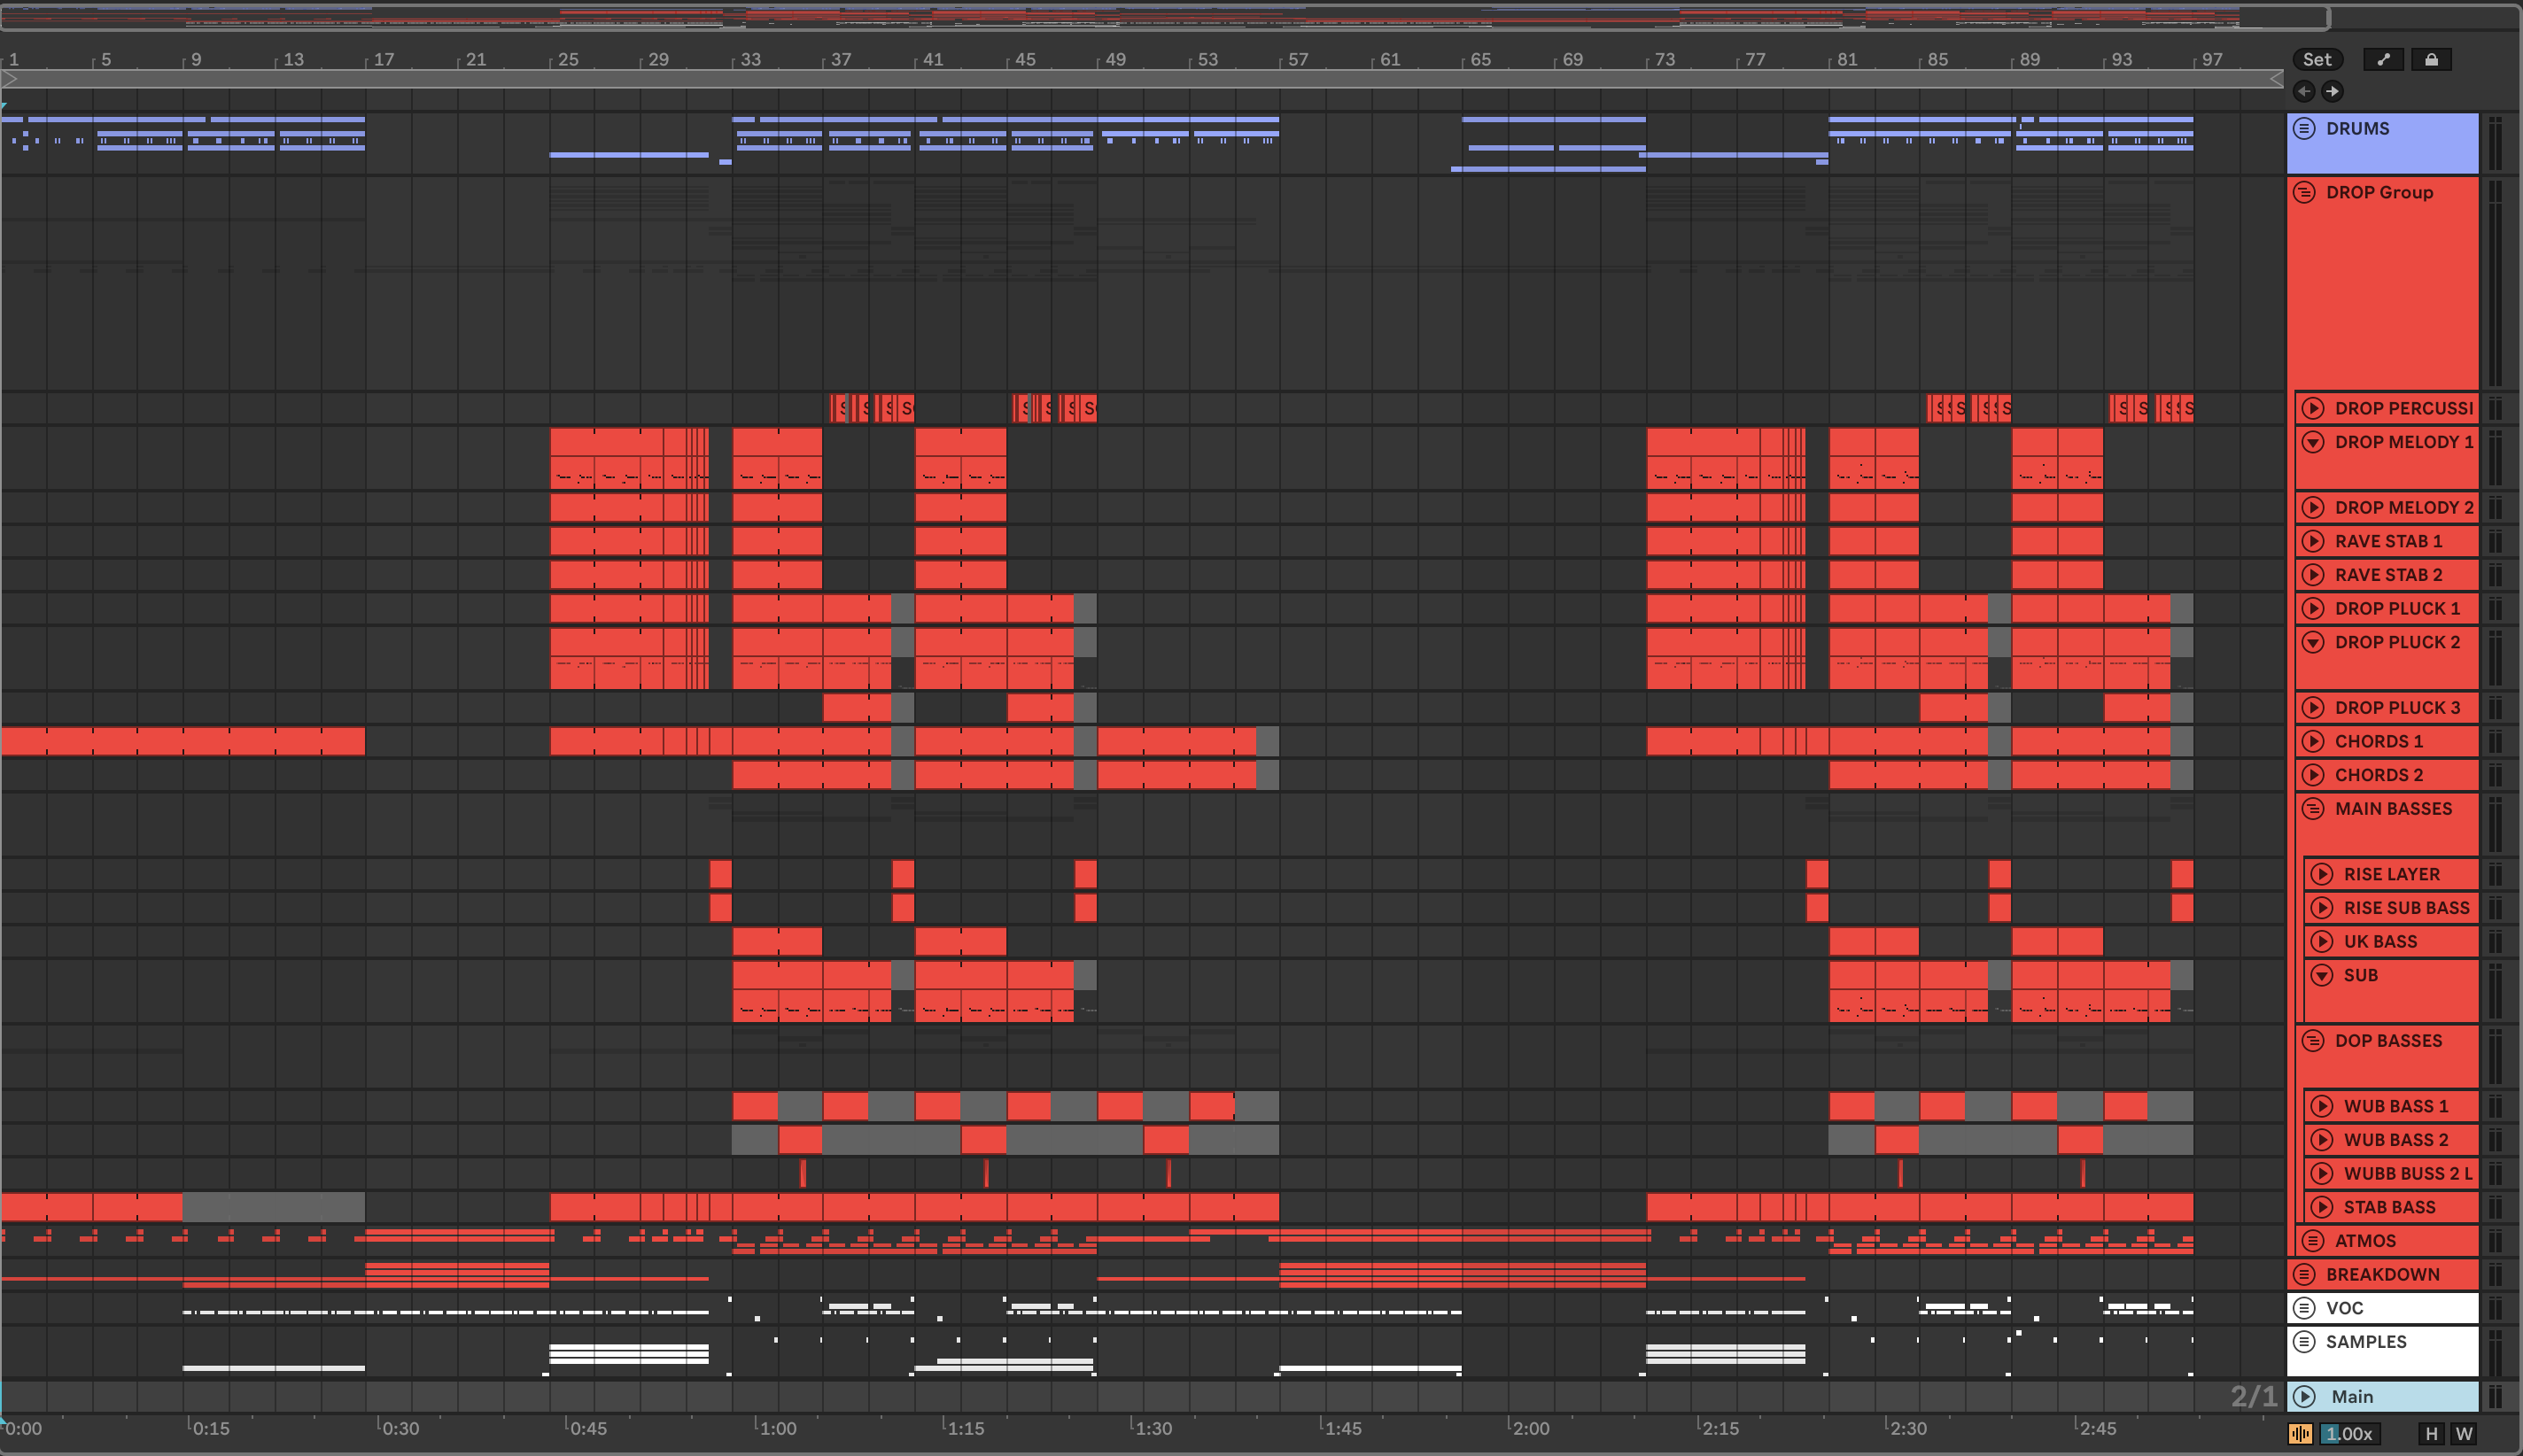This screenshot has height=1456, width=2523.
Task: Collapse the expanded SUB track
Action: pyautogui.click(x=2322, y=975)
